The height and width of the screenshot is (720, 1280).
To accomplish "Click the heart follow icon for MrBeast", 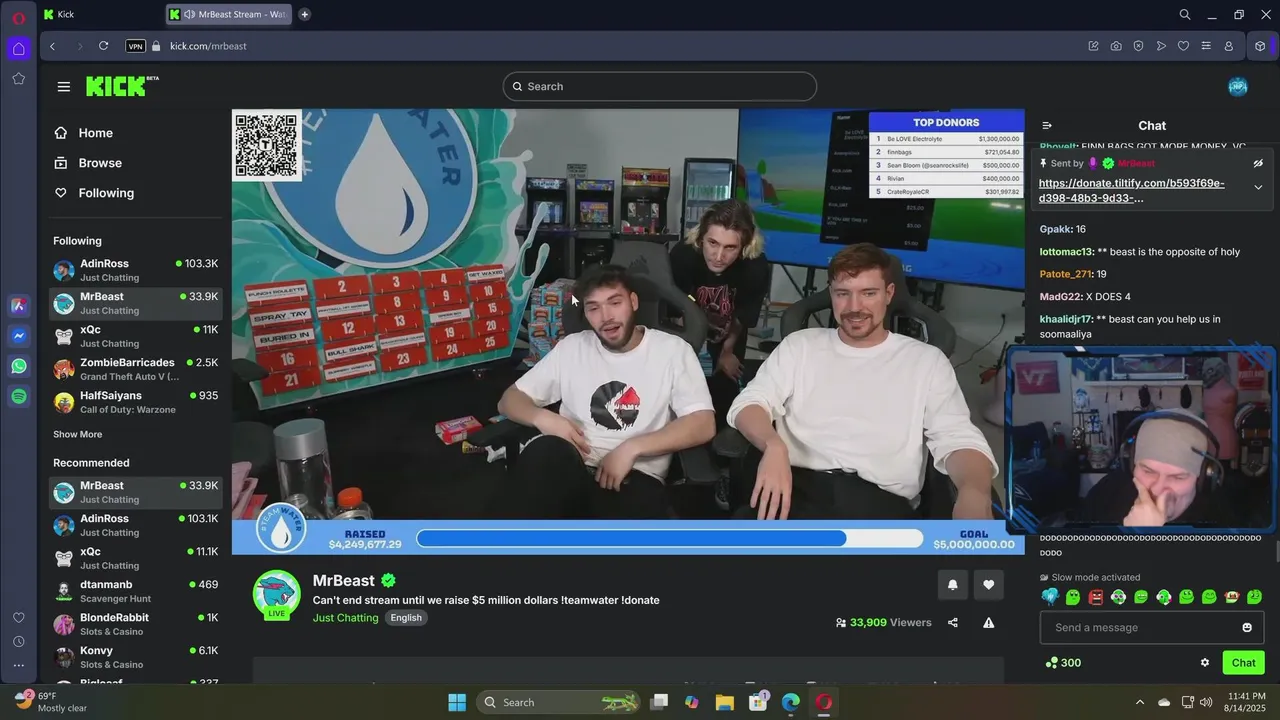I will (989, 585).
